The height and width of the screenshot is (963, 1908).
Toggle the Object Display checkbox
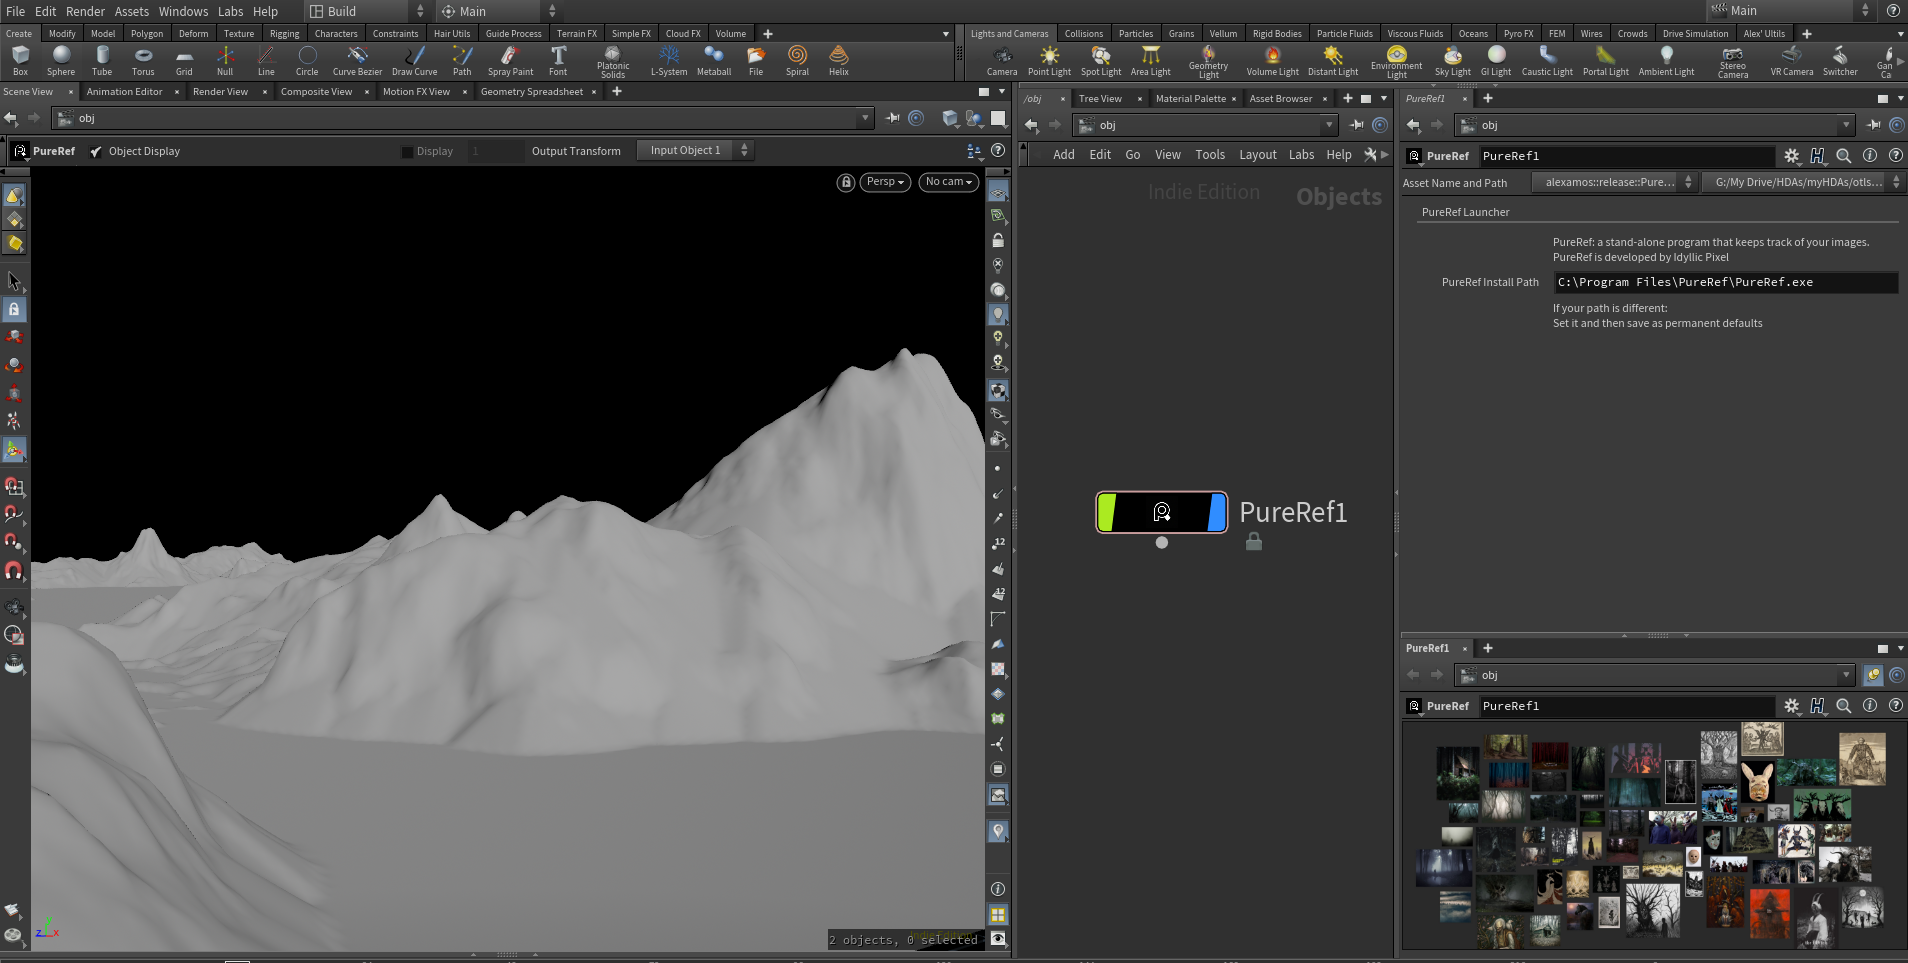[96, 152]
